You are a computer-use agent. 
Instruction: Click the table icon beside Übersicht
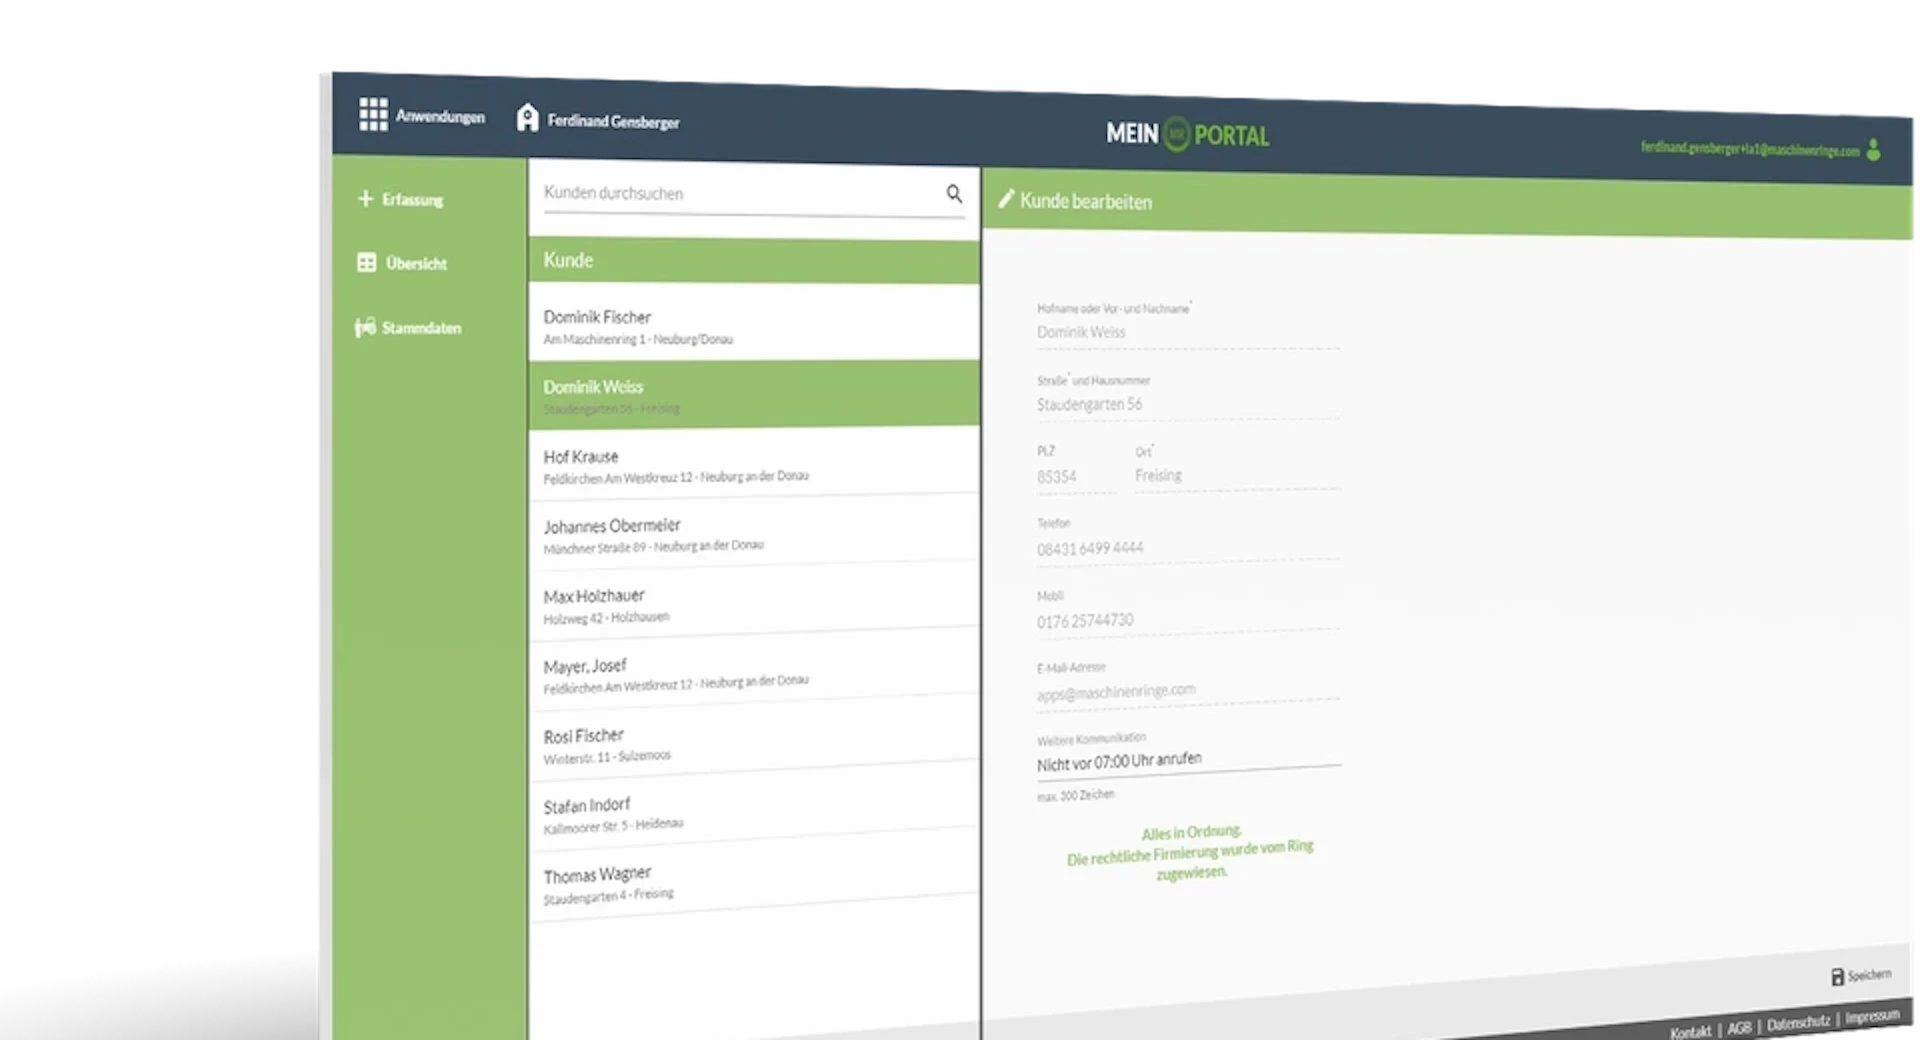pos(366,262)
